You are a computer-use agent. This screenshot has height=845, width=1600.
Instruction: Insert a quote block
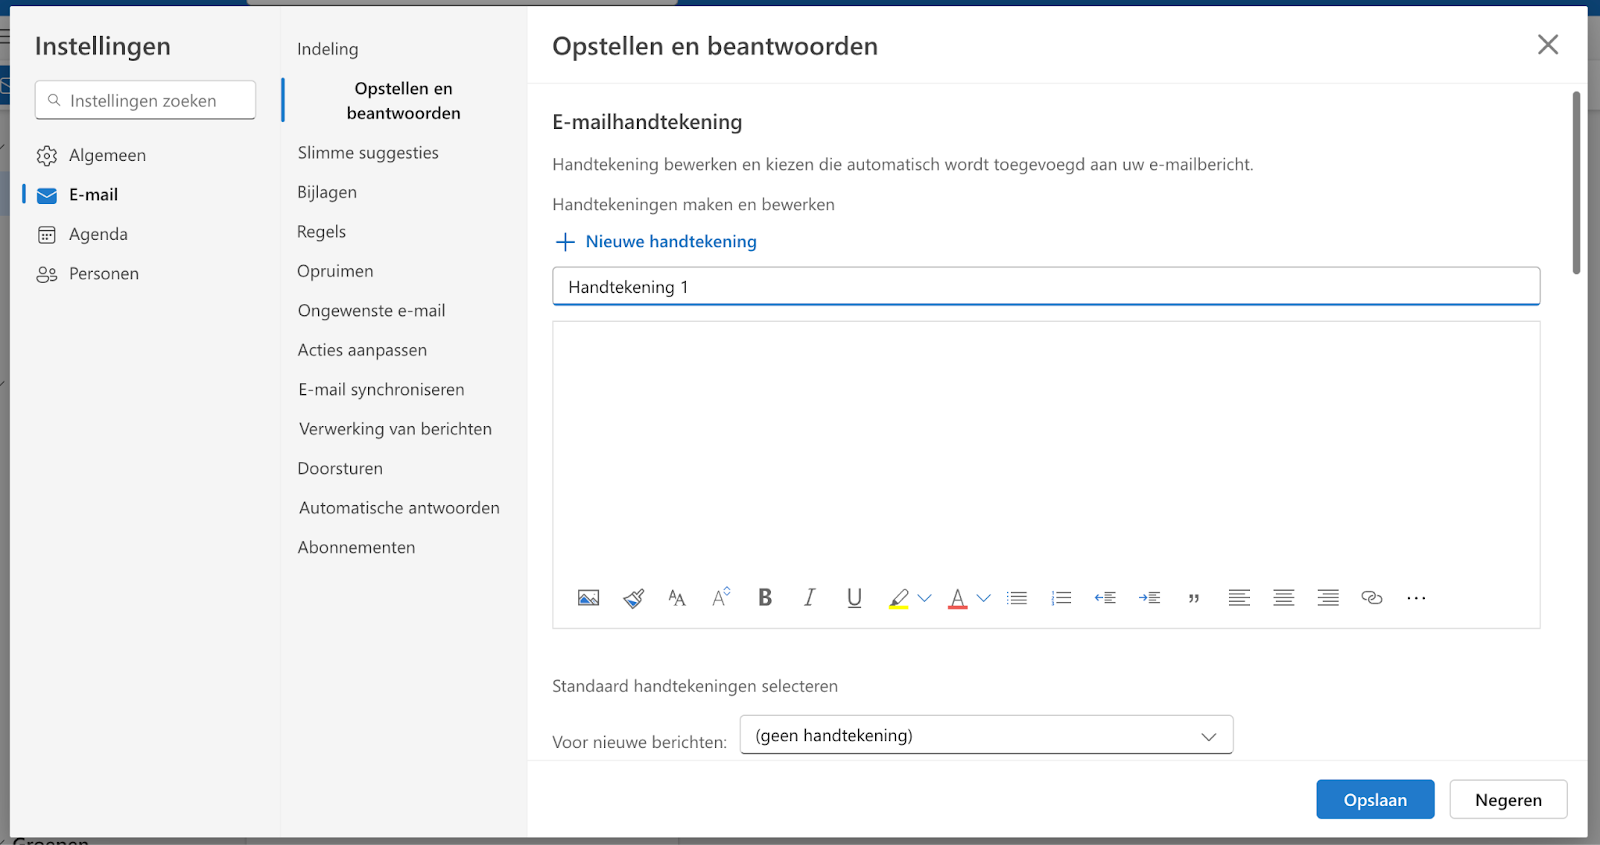[1193, 598]
